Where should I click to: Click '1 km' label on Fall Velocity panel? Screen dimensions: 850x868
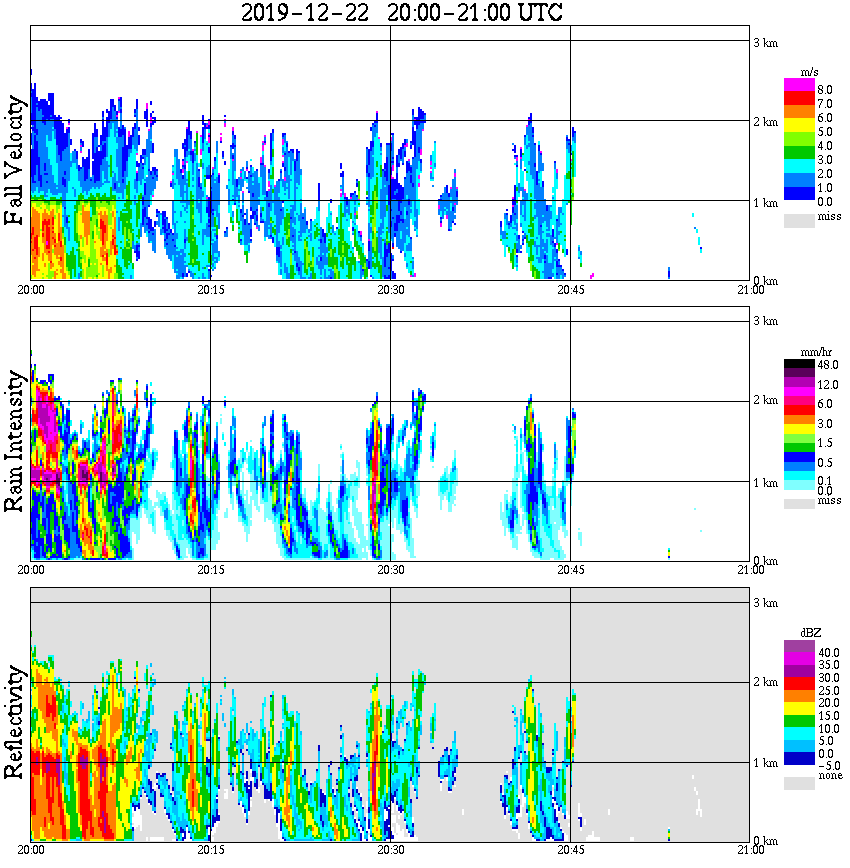coord(765,203)
